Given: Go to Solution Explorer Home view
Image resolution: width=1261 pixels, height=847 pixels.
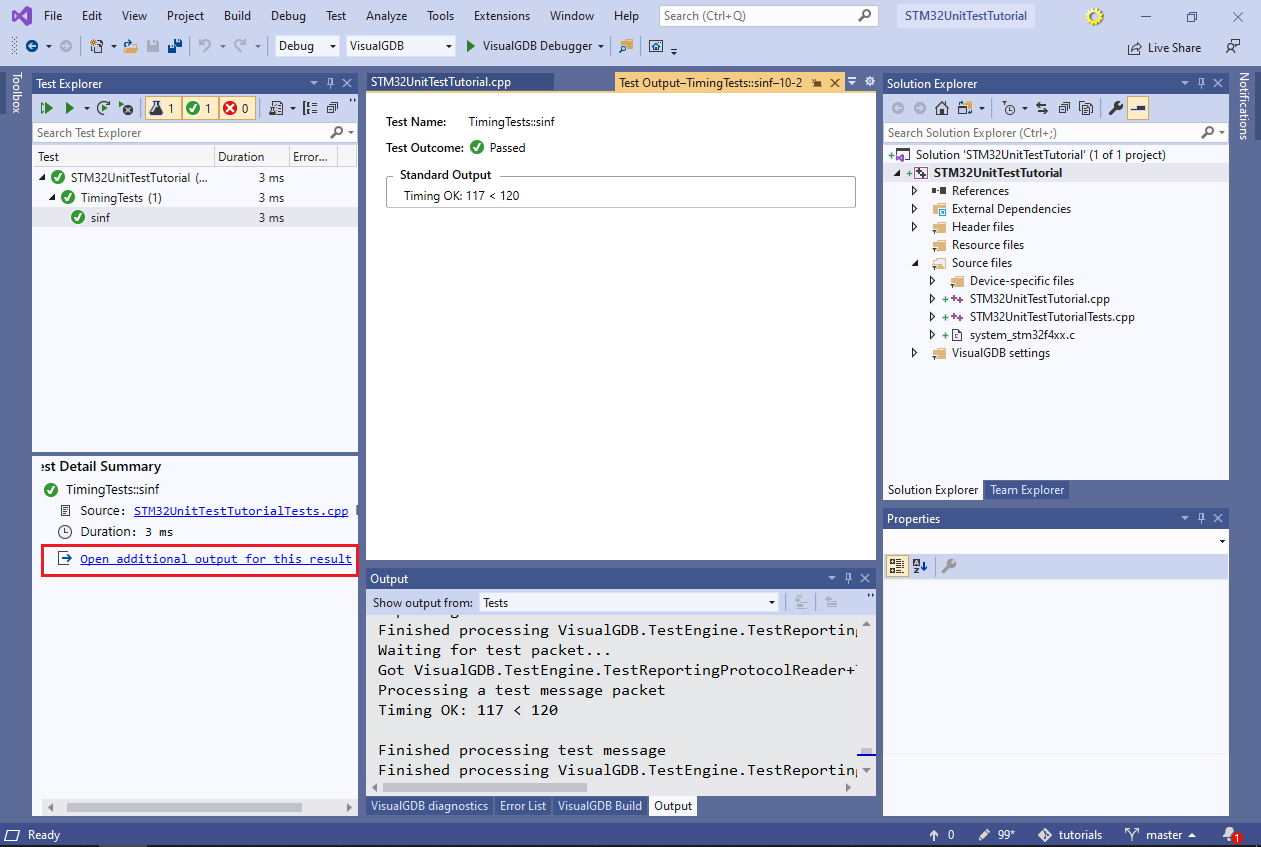Looking at the screenshot, I should click(941, 108).
